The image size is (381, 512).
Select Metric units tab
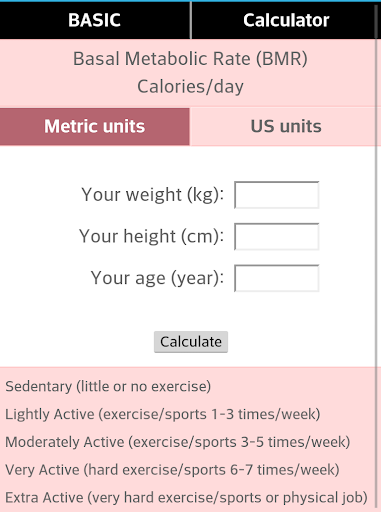tap(95, 126)
